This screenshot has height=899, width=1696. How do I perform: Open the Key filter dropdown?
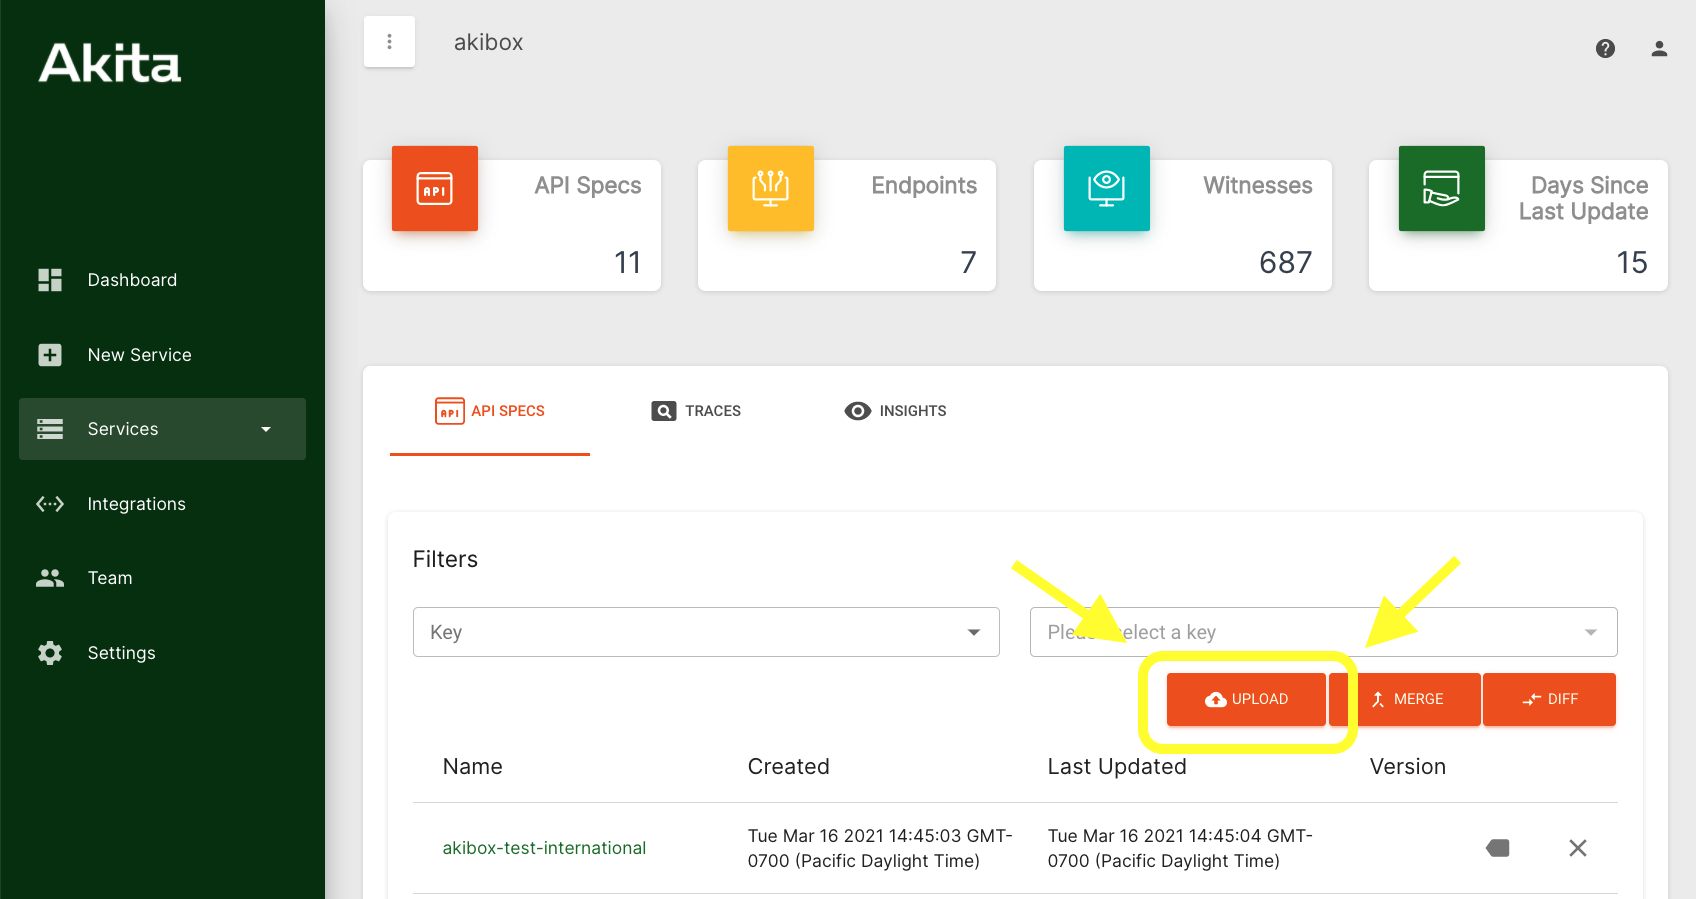tap(706, 632)
